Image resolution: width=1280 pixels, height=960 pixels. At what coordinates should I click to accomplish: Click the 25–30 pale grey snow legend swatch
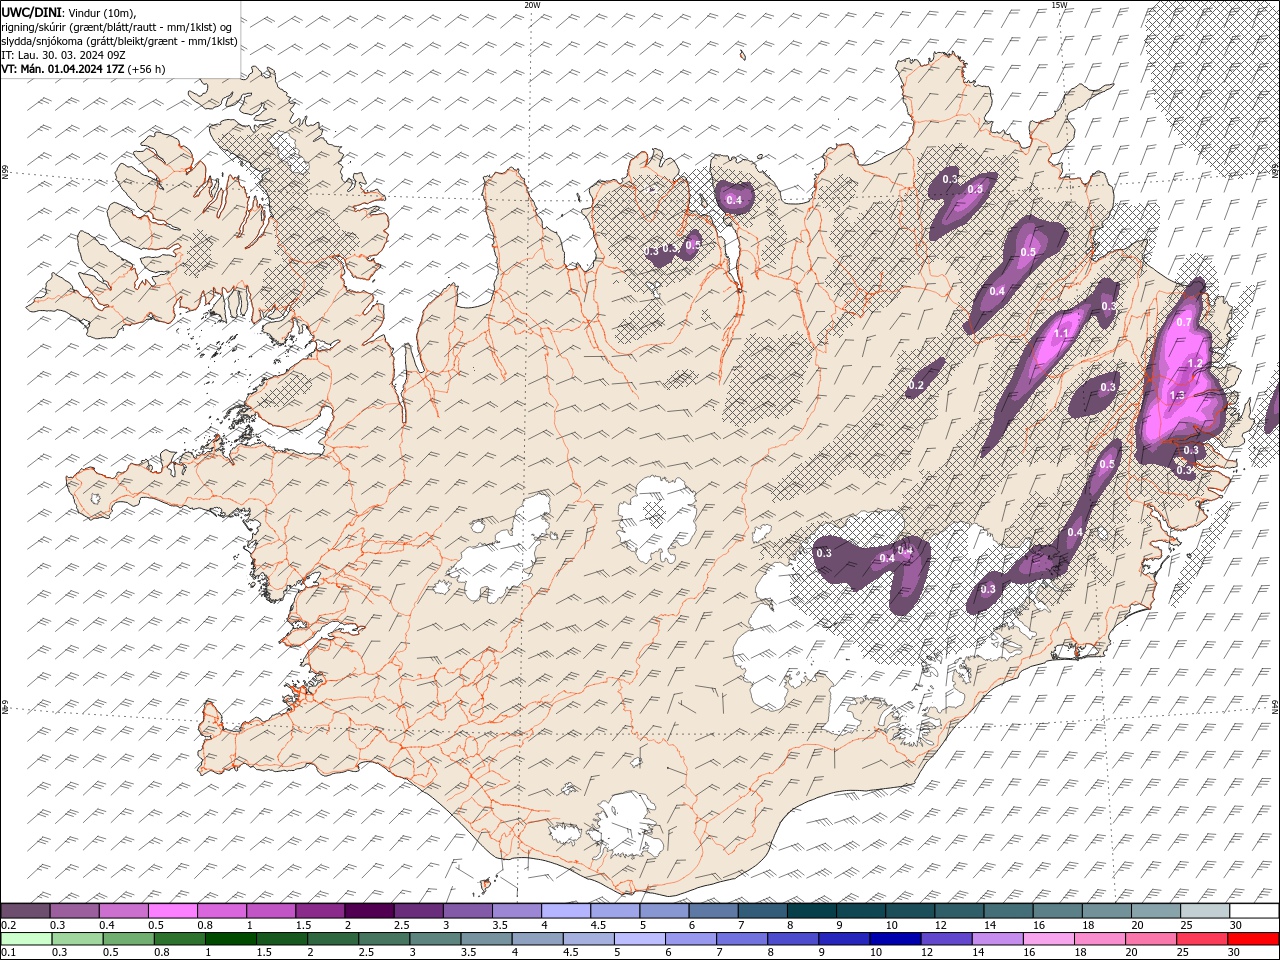coord(1204,911)
